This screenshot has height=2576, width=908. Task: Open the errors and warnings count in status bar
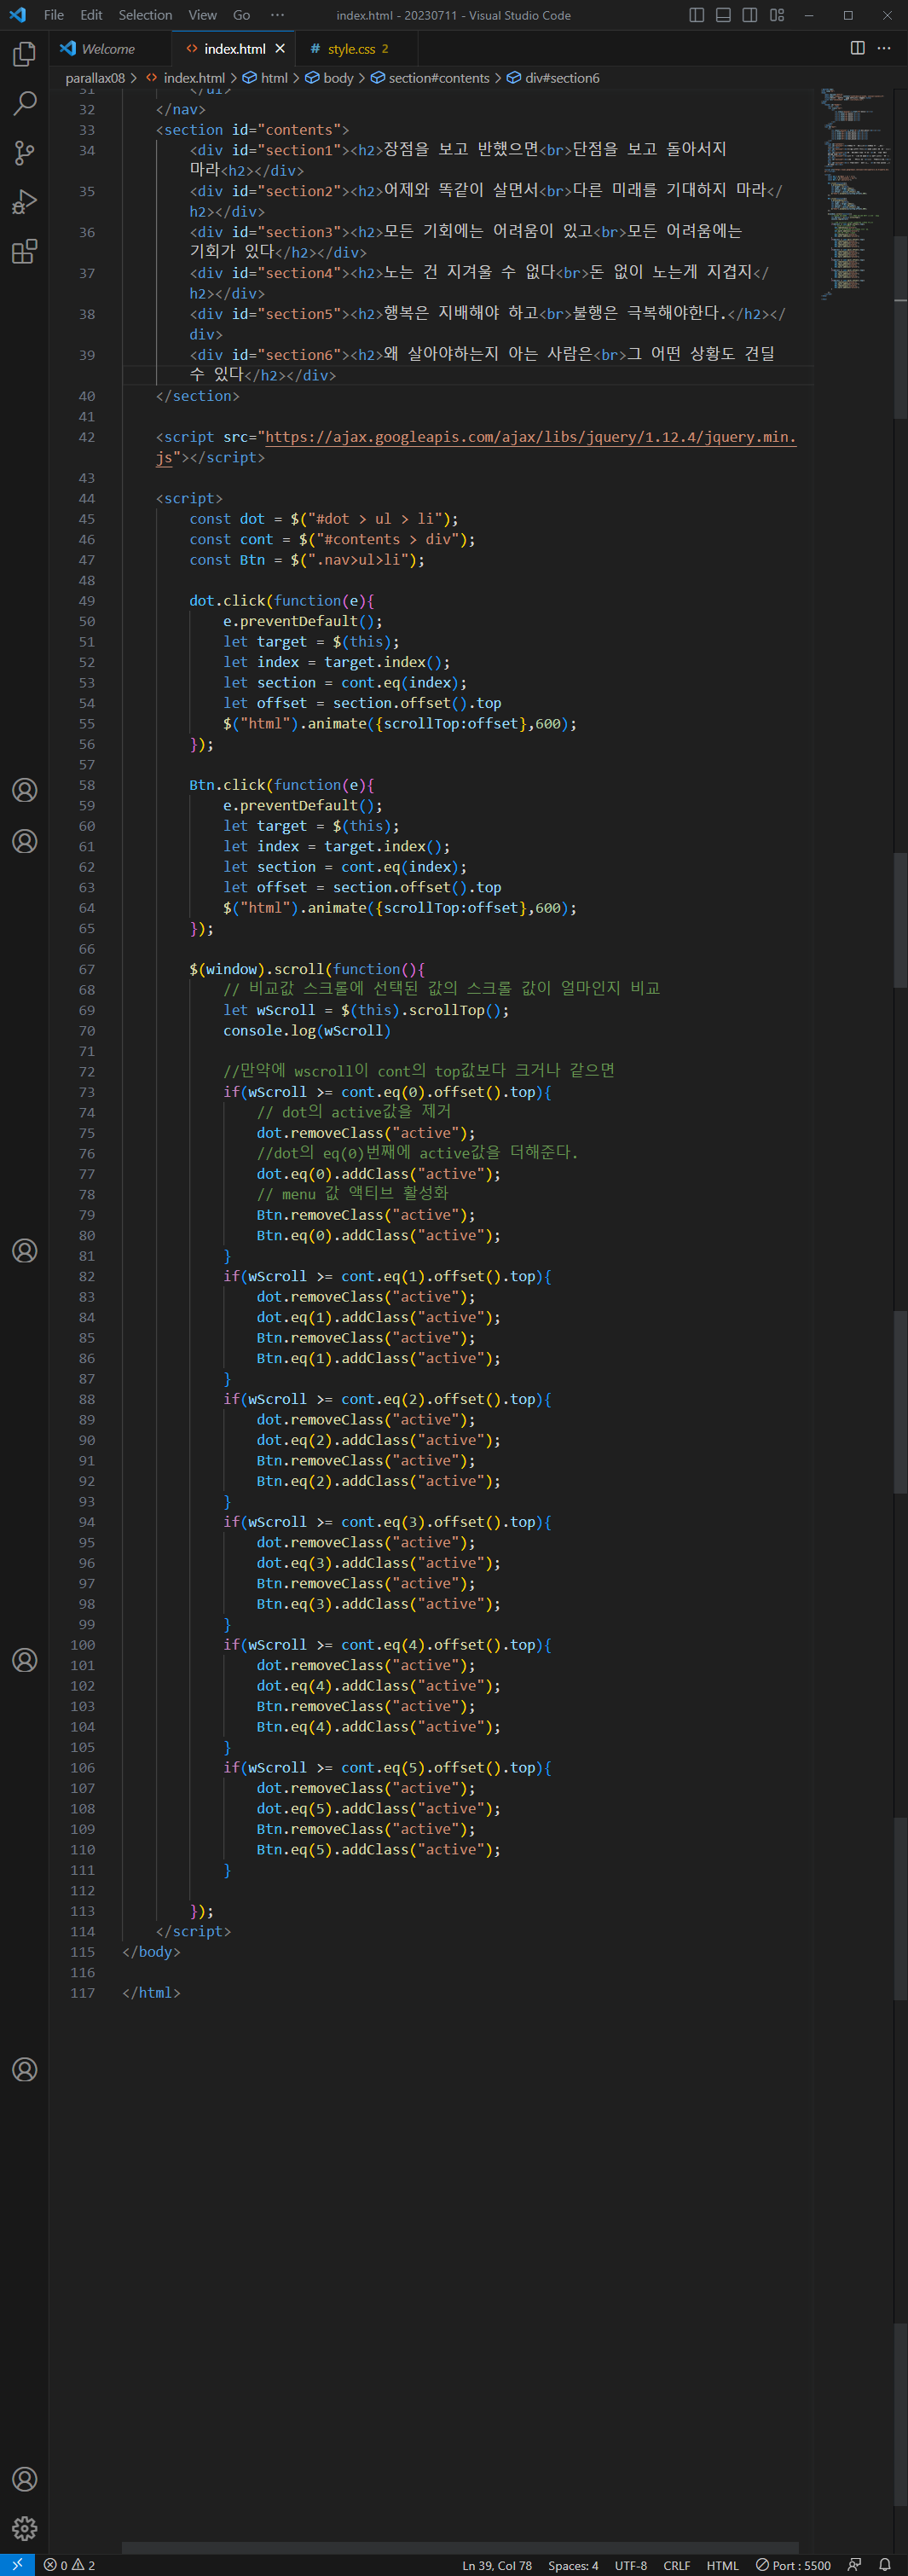tap(69, 2565)
